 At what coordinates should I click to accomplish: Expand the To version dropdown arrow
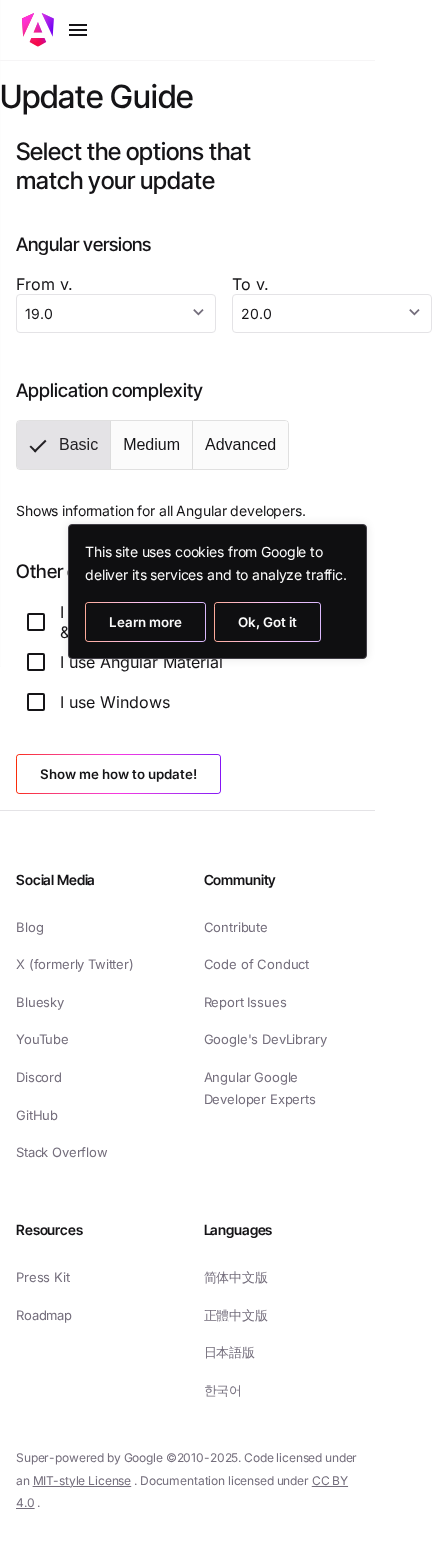[414, 313]
